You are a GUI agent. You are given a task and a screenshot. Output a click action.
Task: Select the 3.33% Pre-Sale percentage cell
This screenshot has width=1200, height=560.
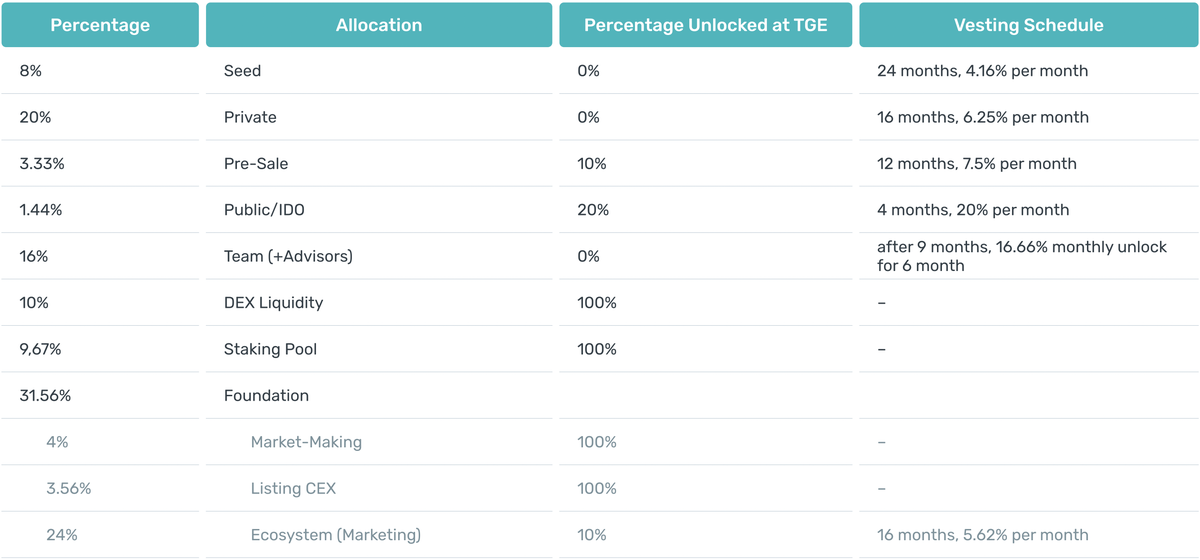[x=41, y=163]
